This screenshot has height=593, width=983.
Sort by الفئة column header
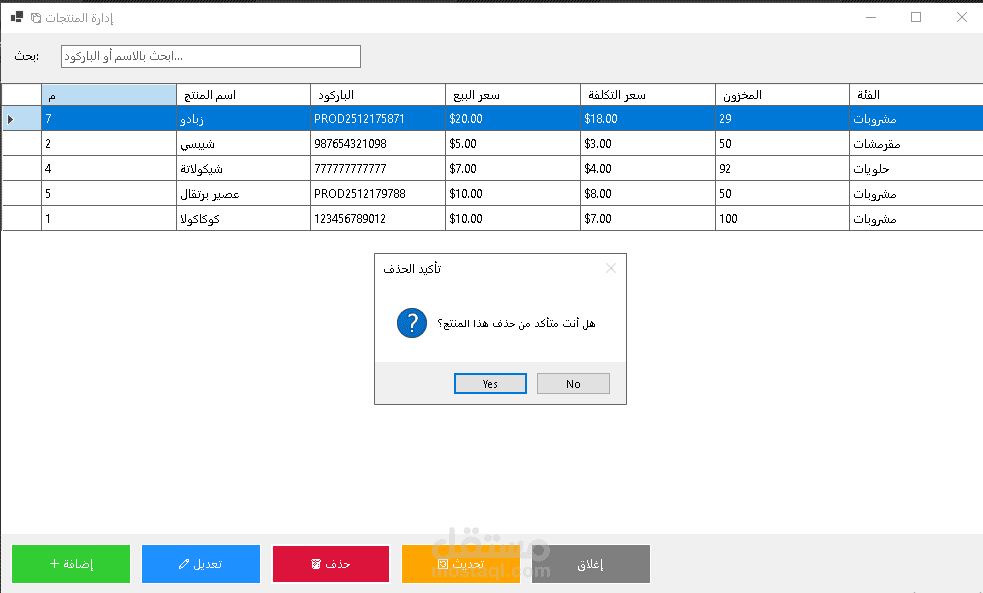point(917,95)
